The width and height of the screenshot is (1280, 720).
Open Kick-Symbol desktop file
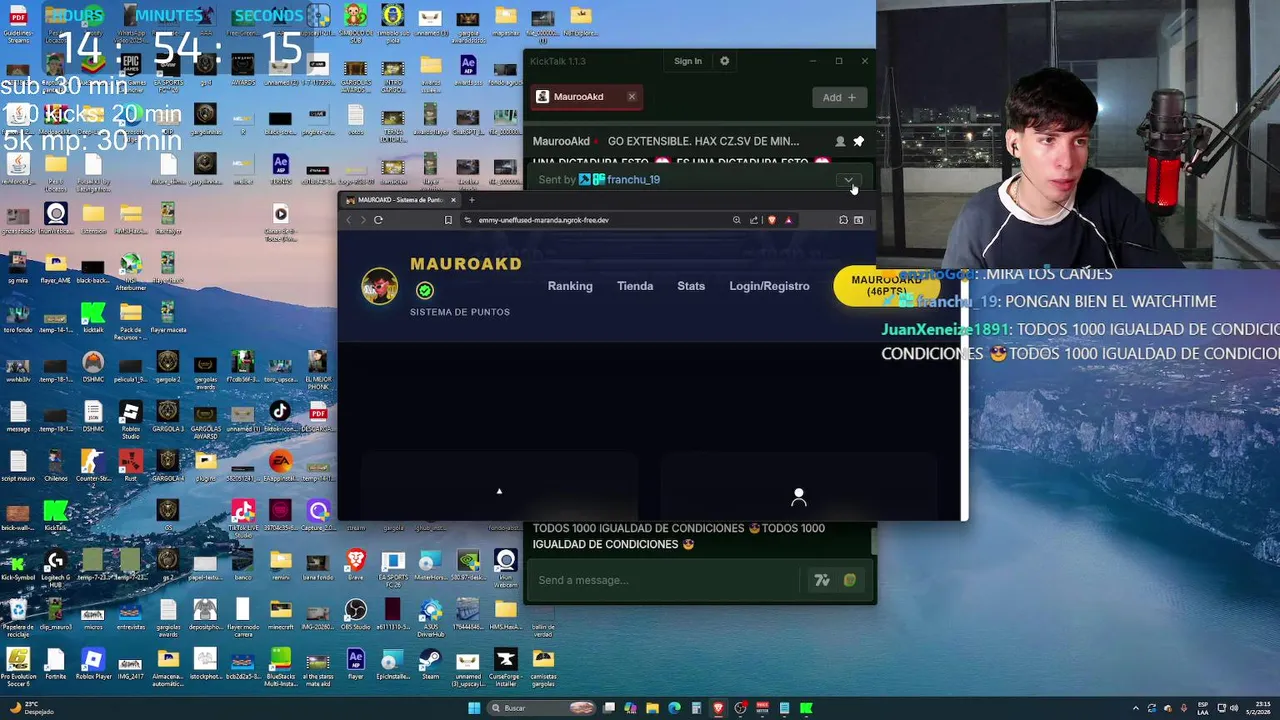point(18,565)
